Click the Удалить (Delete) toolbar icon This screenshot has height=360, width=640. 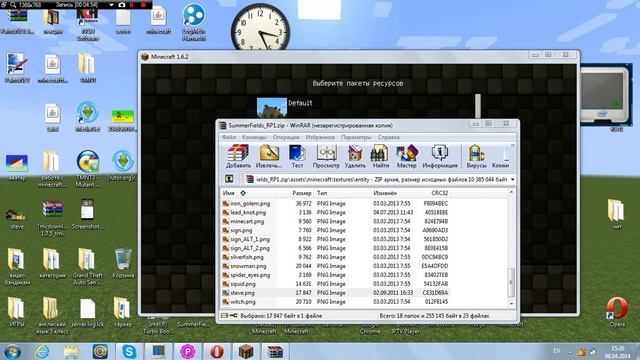pos(355,156)
